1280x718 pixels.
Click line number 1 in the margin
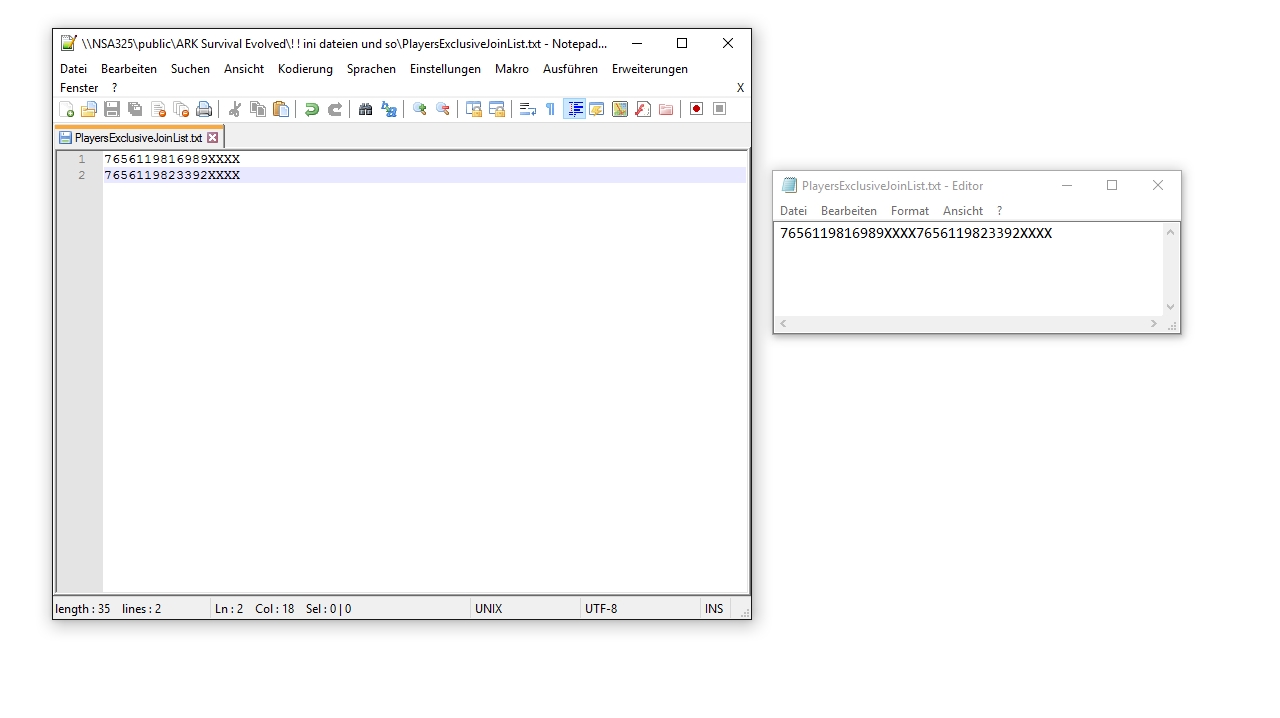[82, 159]
